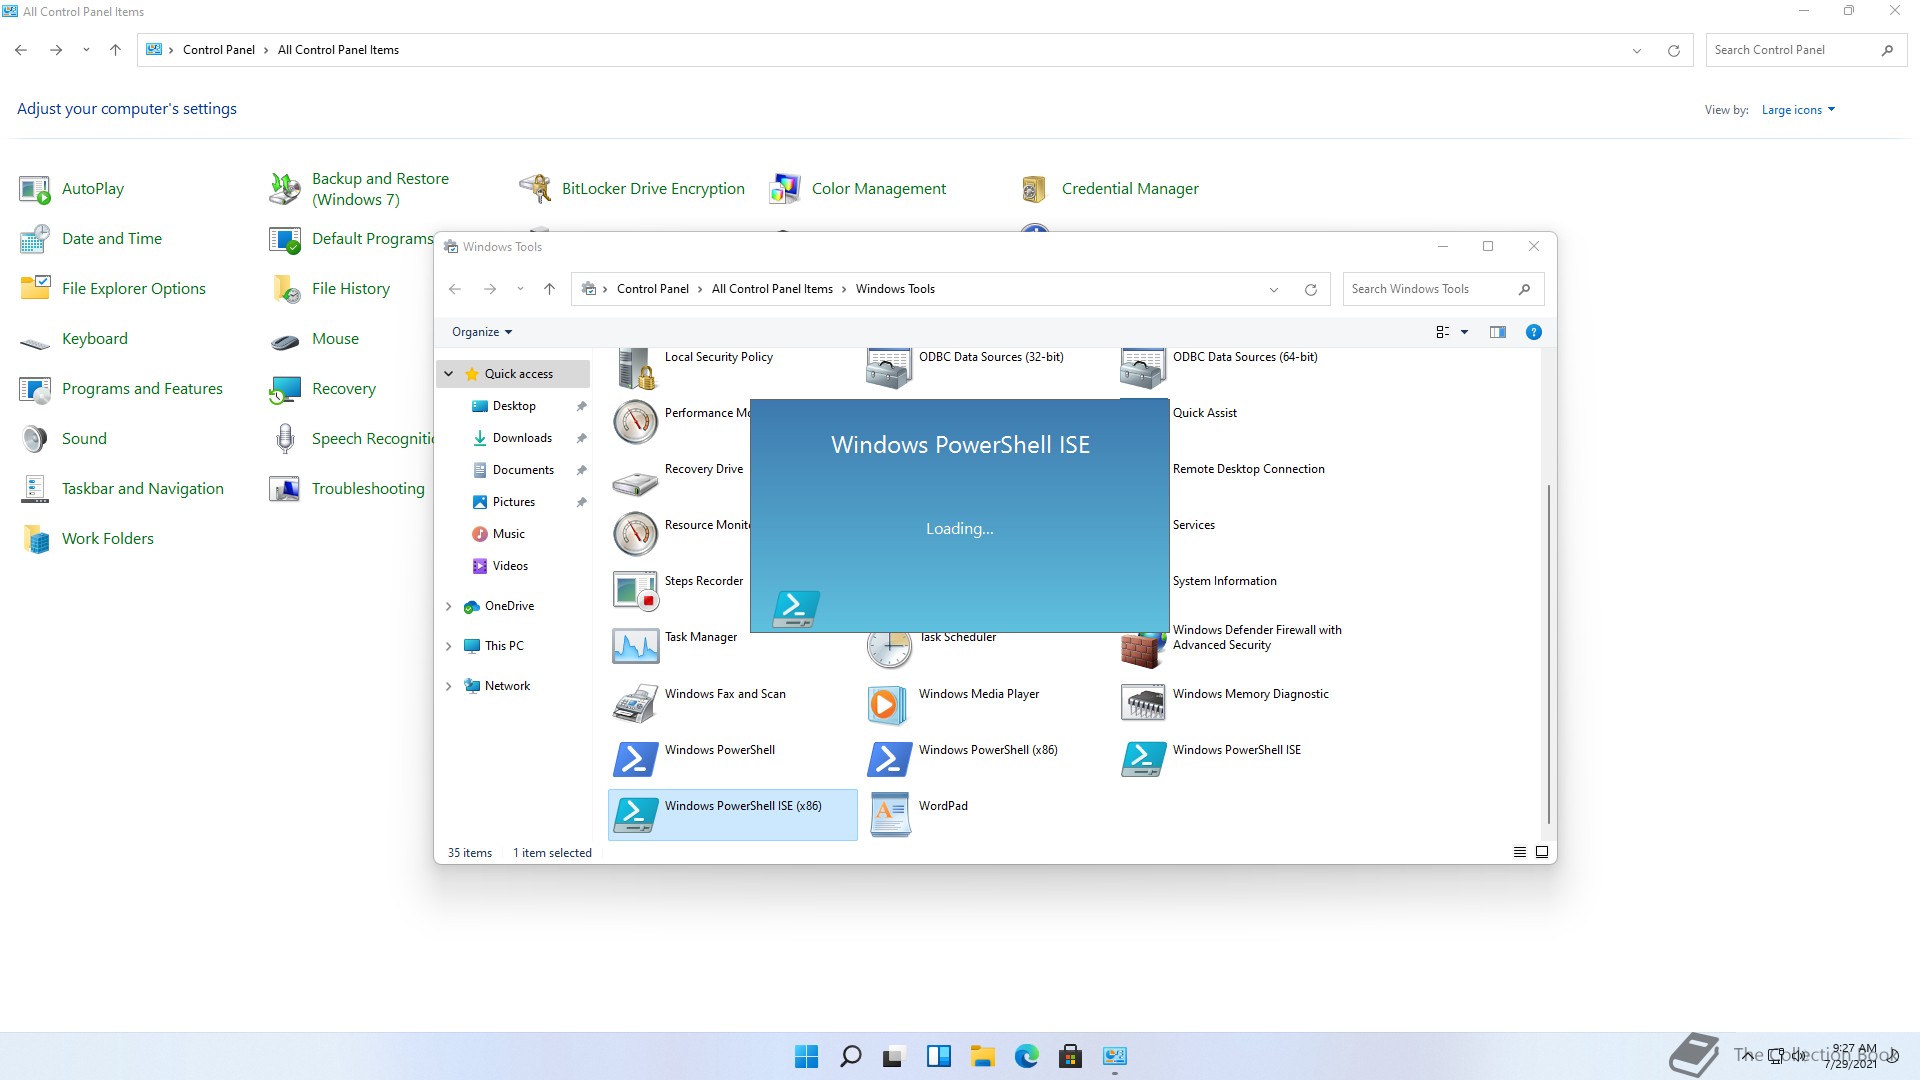Open the WordPad icon

click(x=889, y=815)
